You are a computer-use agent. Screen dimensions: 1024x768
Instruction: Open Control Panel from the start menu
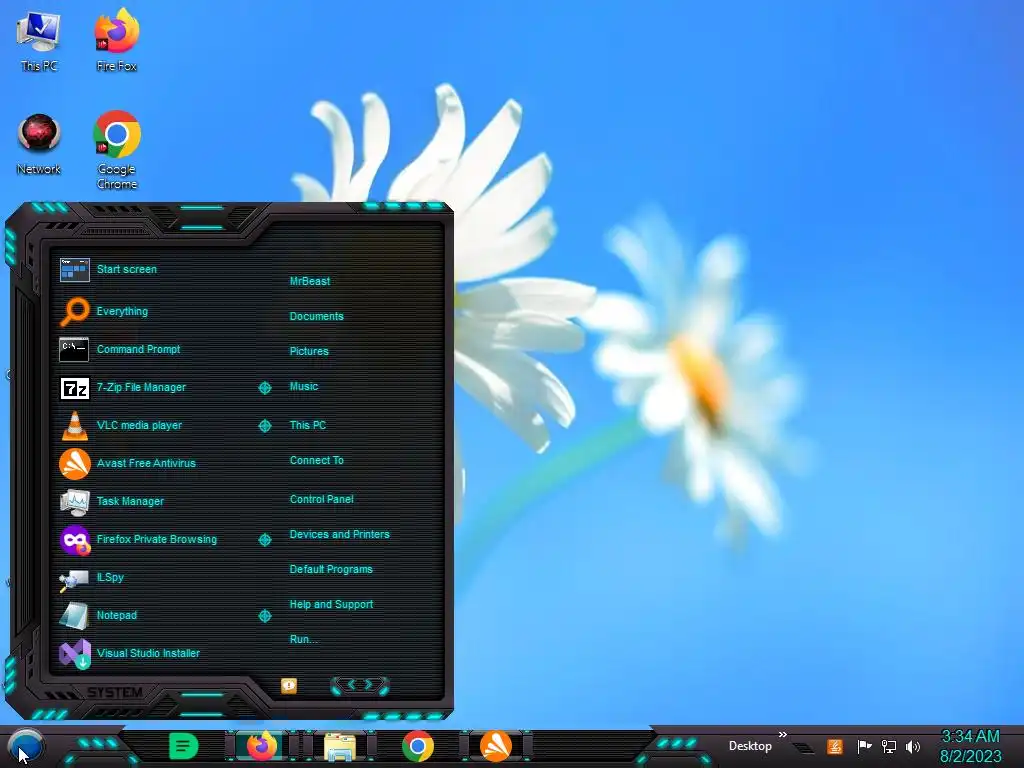[x=321, y=500]
